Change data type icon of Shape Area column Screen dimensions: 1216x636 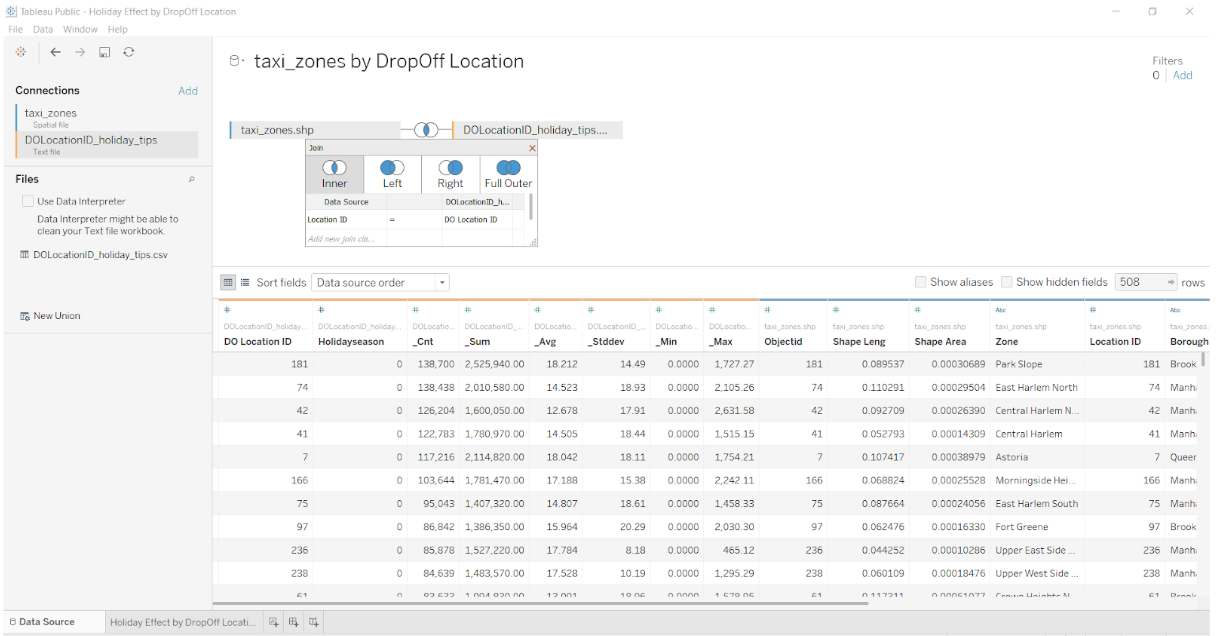point(918,310)
